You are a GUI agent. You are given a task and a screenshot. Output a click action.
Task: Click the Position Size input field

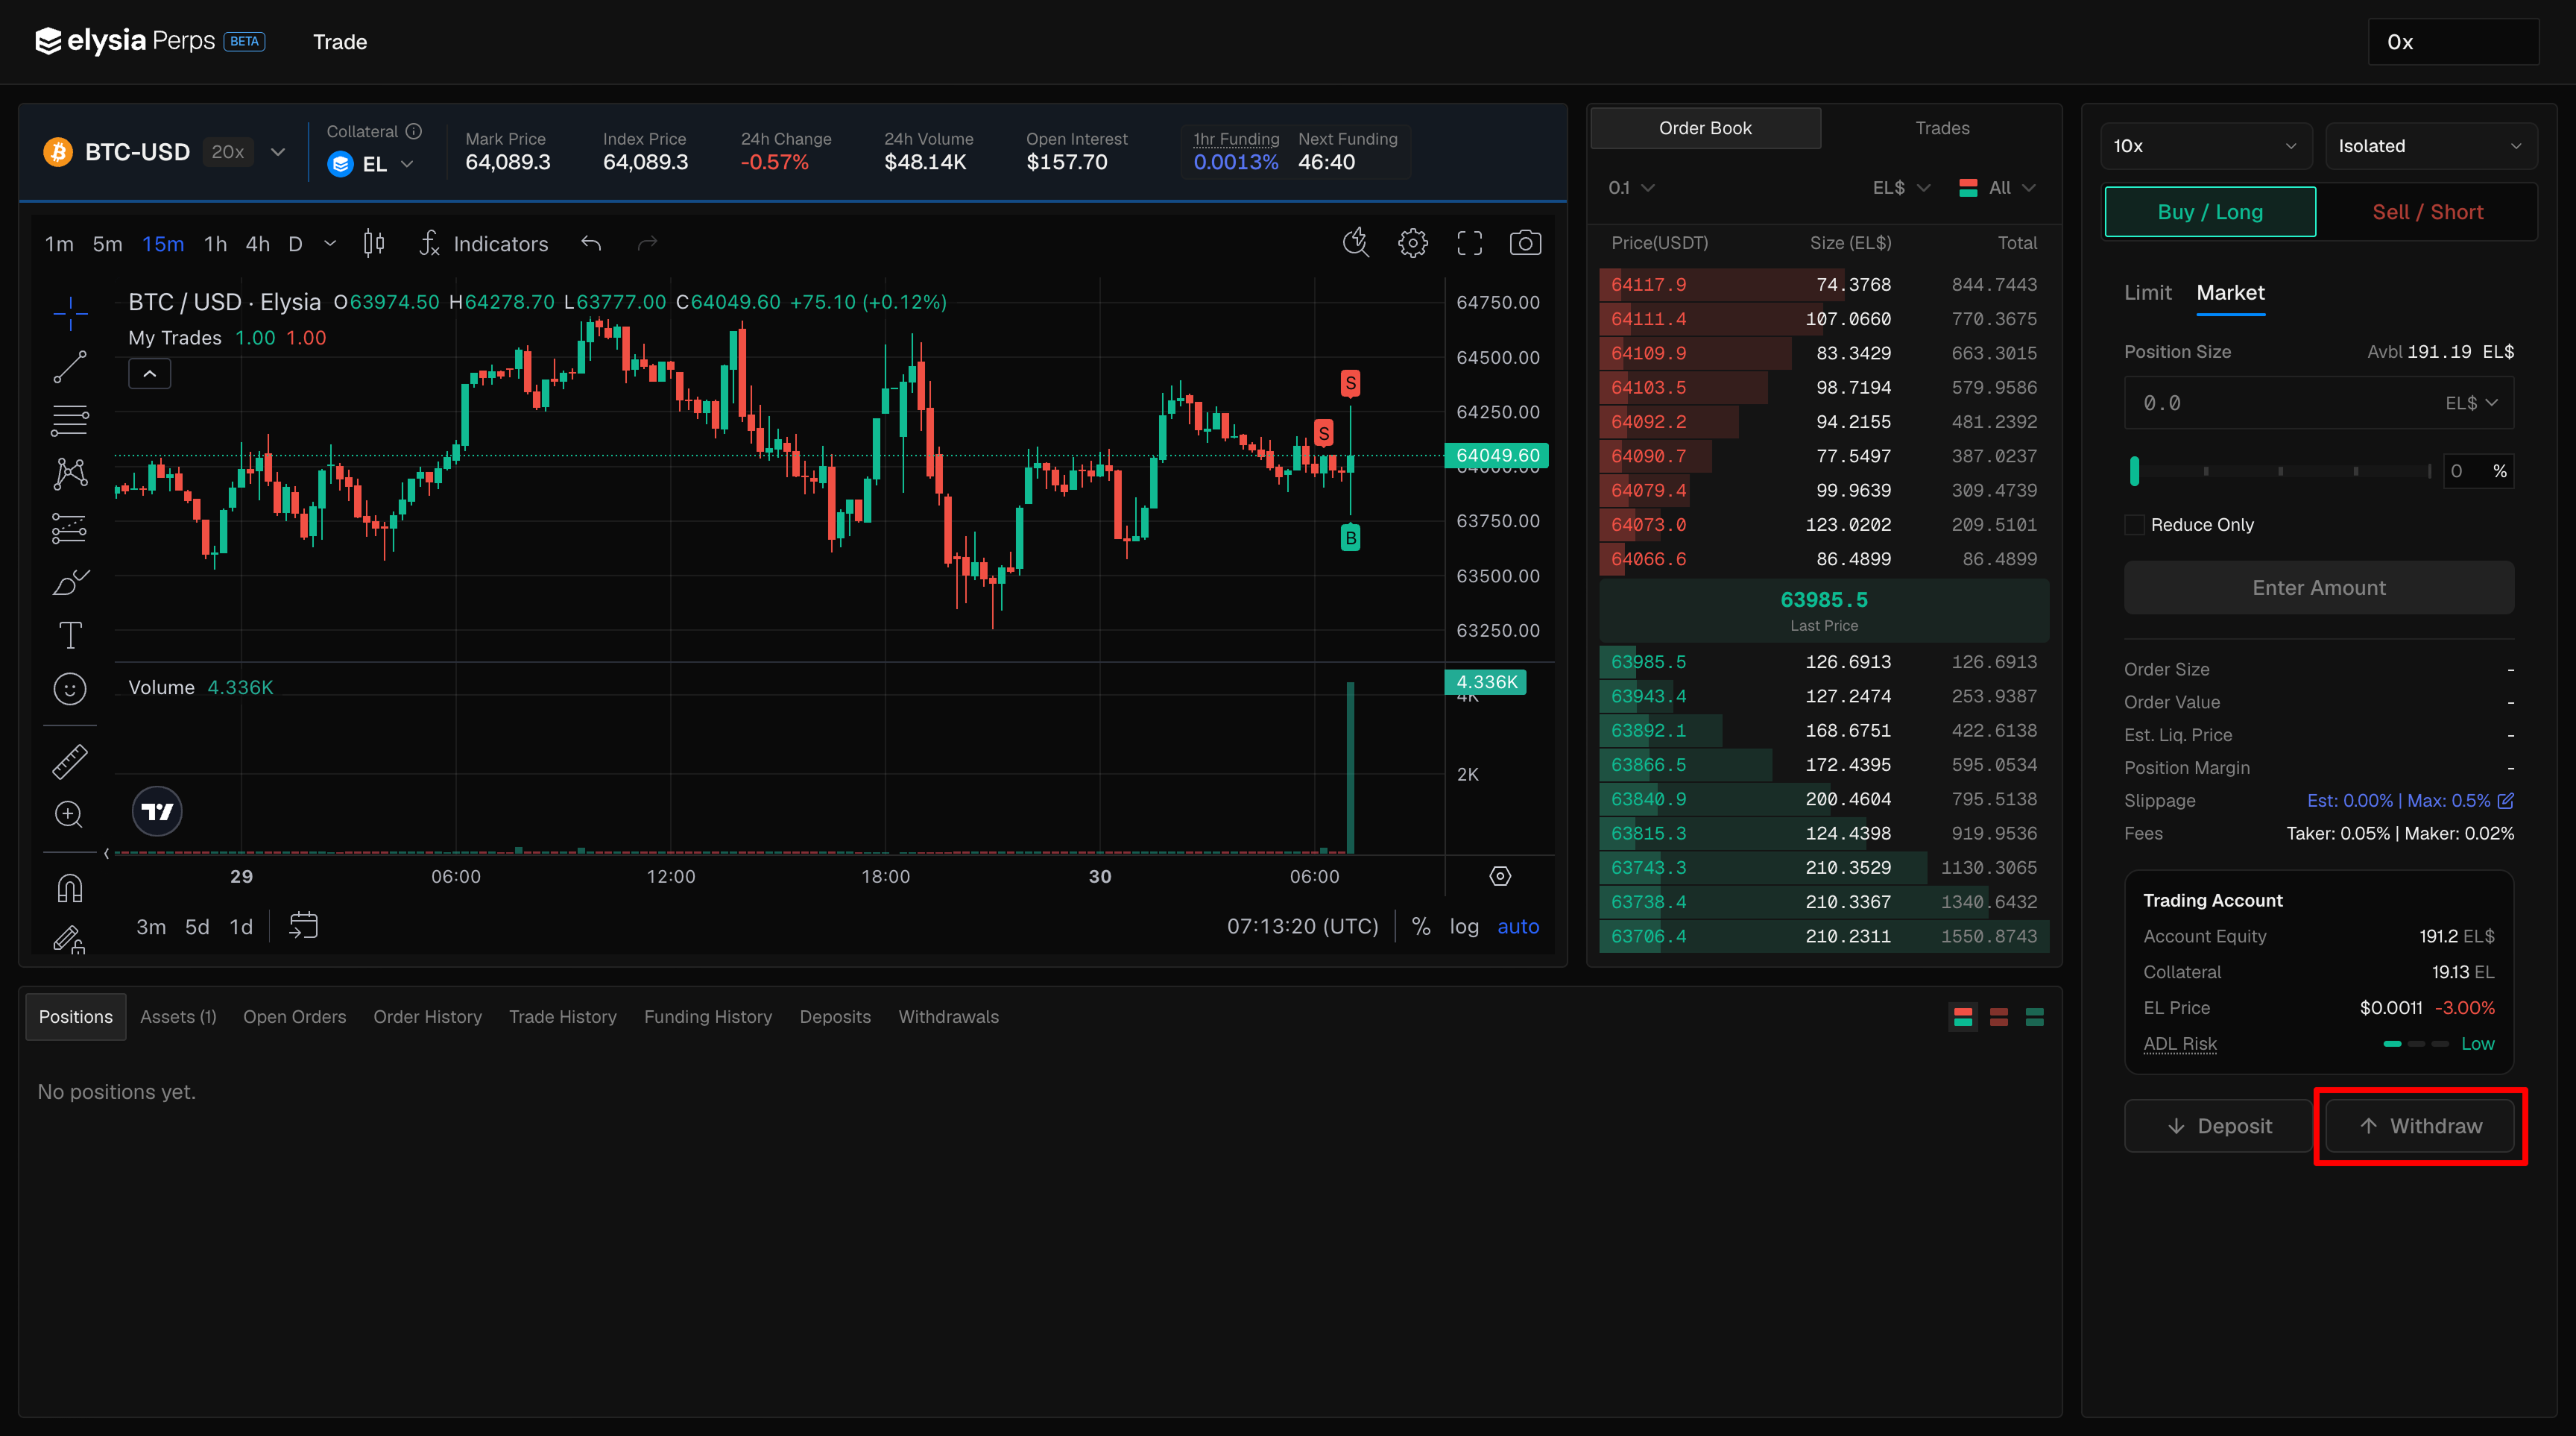coord(2319,403)
